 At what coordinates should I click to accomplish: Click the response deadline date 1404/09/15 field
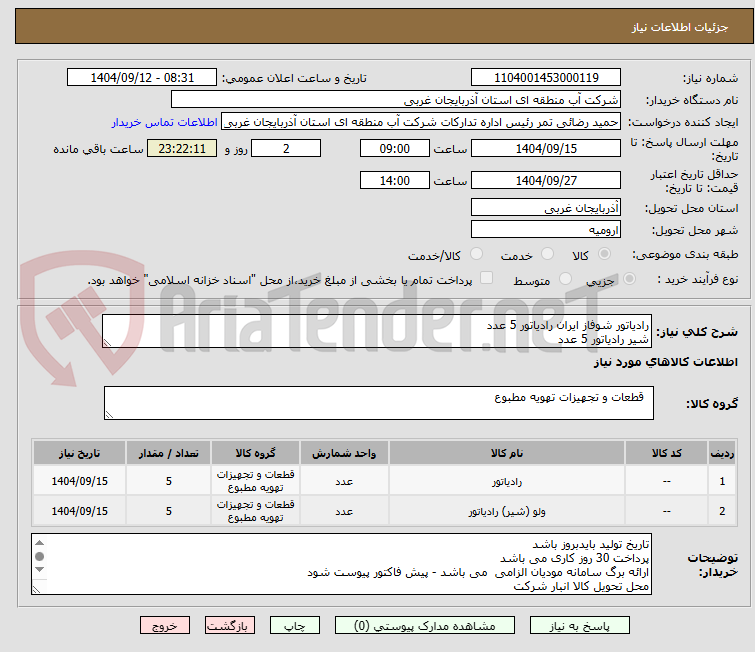click(546, 148)
